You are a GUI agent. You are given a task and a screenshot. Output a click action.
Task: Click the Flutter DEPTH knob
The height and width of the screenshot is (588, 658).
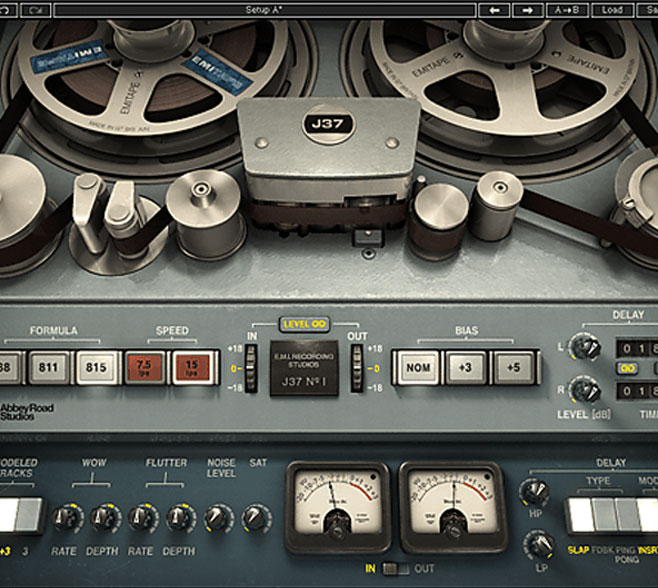tap(180, 518)
